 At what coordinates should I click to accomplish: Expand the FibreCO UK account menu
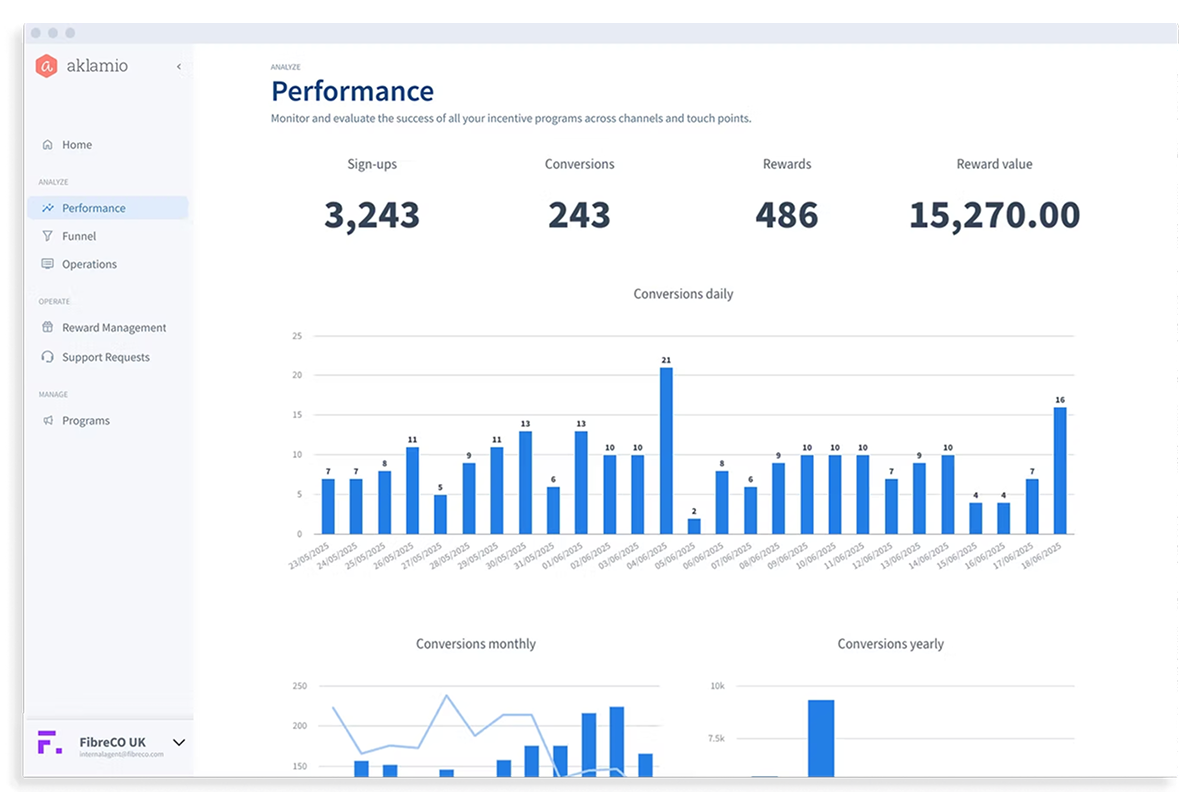(x=179, y=743)
